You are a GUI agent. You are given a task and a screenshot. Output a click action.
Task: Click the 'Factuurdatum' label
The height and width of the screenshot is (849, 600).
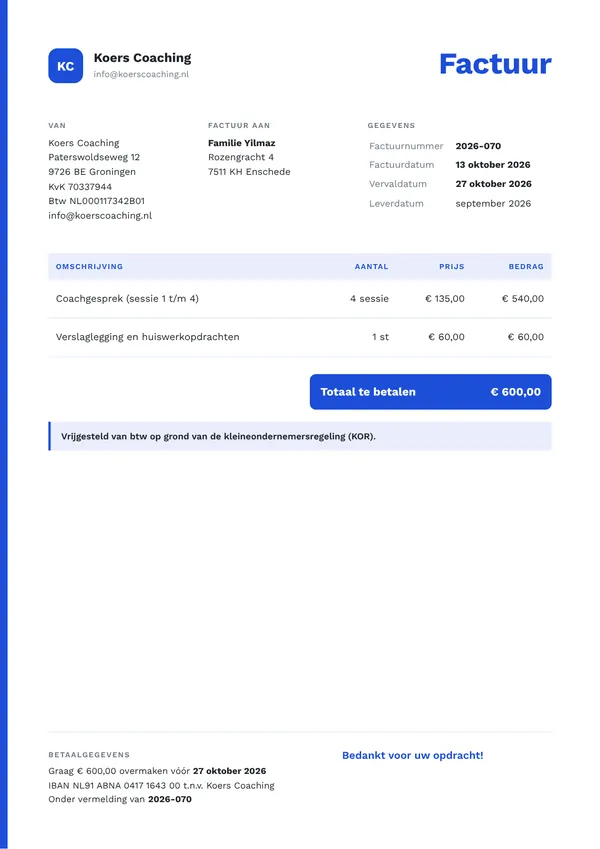click(x=401, y=165)
